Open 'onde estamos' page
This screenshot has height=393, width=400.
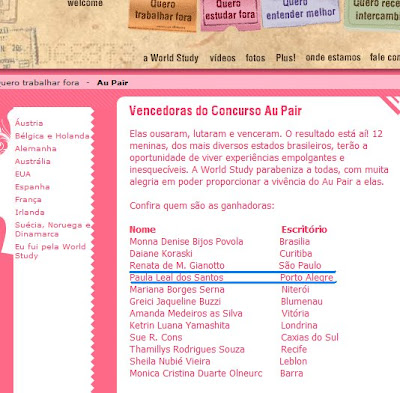(x=333, y=57)
